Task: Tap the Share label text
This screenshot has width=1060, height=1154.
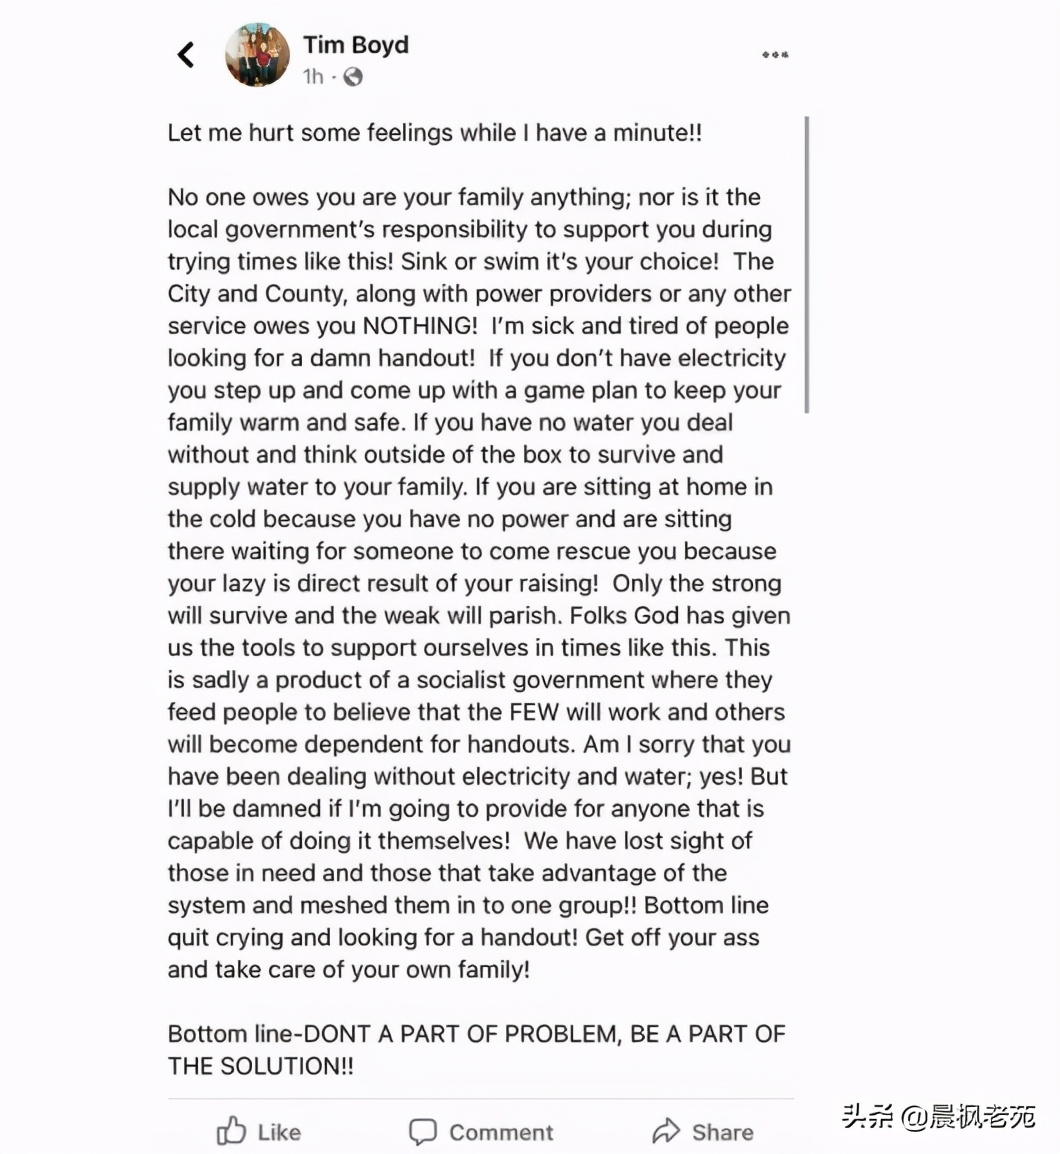Action: (x=723, y=1132)
